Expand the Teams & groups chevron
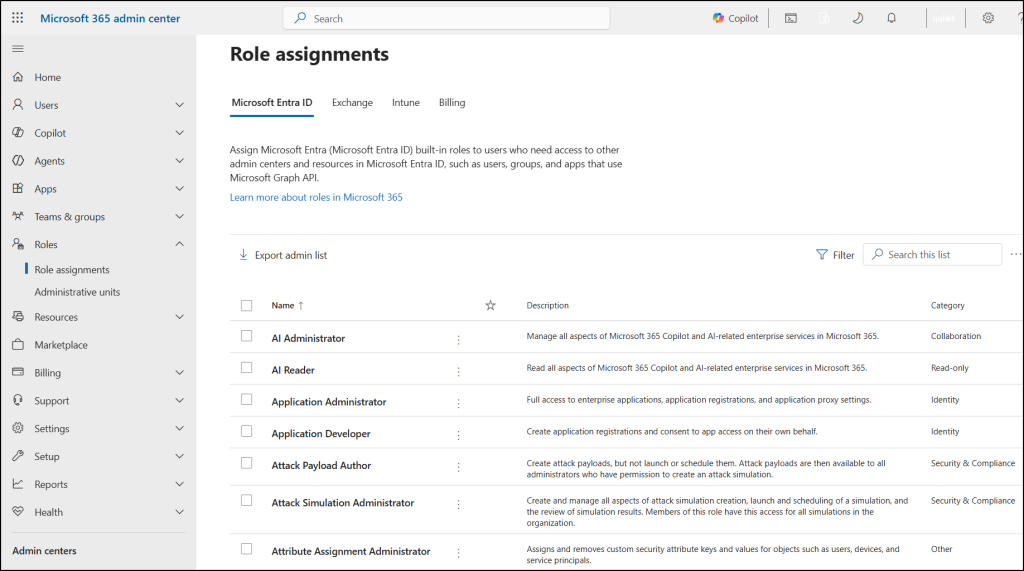Screen dimensions: 1024x571 point(180,216)
